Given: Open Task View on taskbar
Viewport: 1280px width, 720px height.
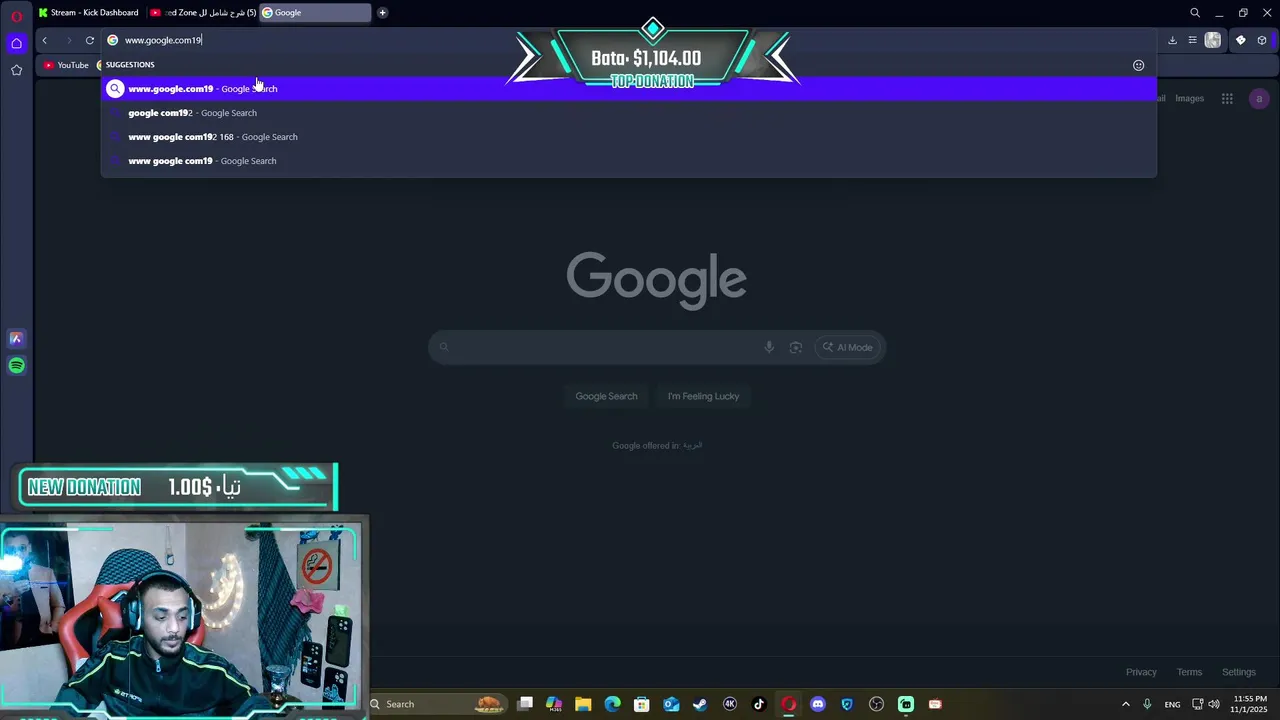Looking at the screenshot, I should pyautogui.click(x=525, y=704).
